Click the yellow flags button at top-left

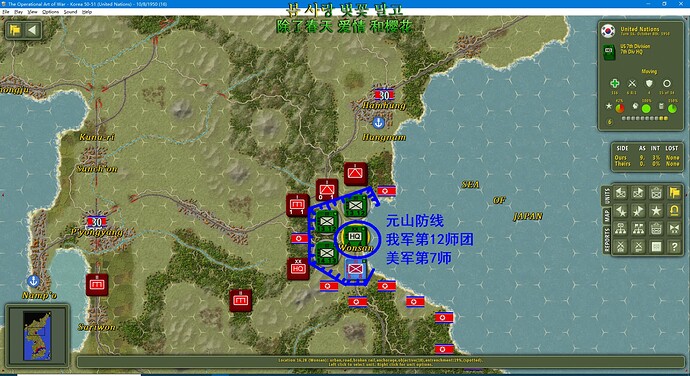15,30
